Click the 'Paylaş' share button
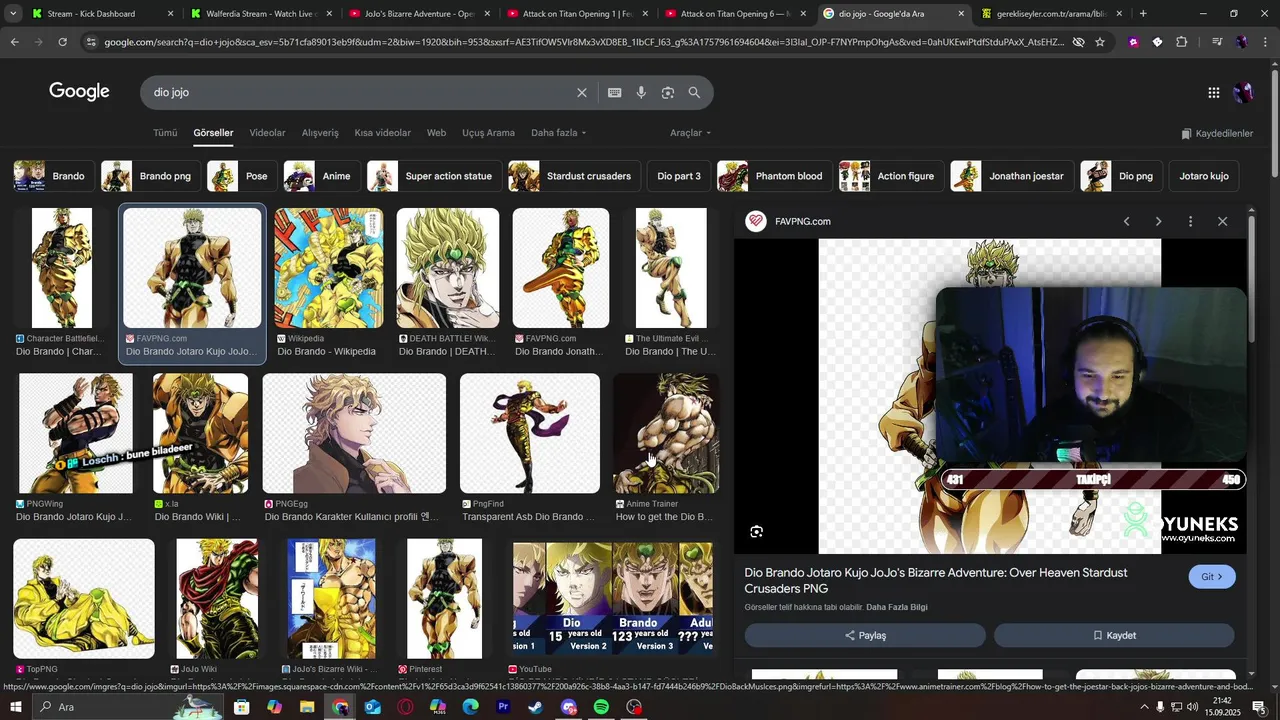The height and width of the screenshot is (720, 1280). (x=865, y=635)
